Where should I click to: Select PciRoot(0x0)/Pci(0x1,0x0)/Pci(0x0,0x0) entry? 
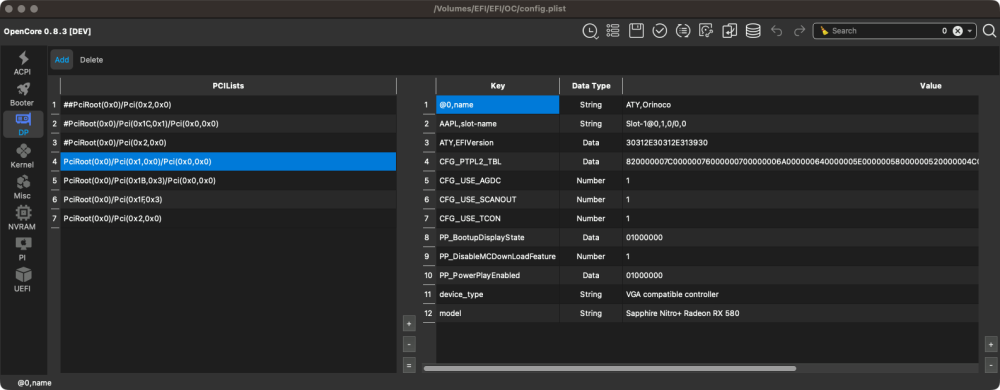click(x=228, y=162)
